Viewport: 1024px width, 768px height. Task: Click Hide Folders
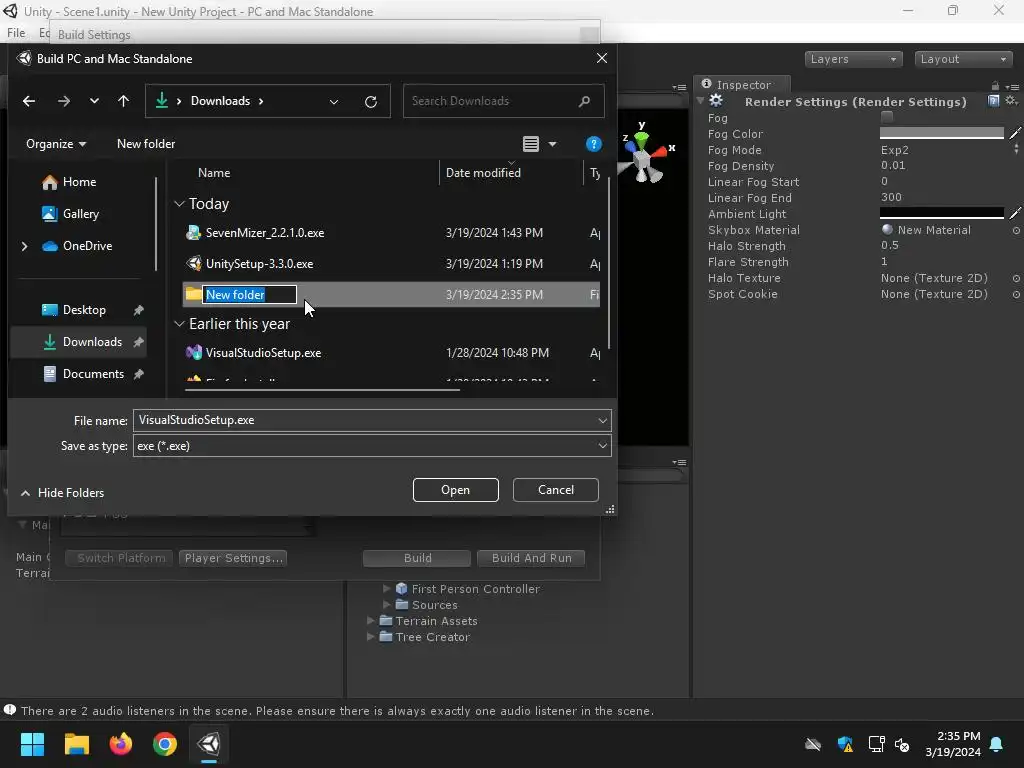pos(63,493)
